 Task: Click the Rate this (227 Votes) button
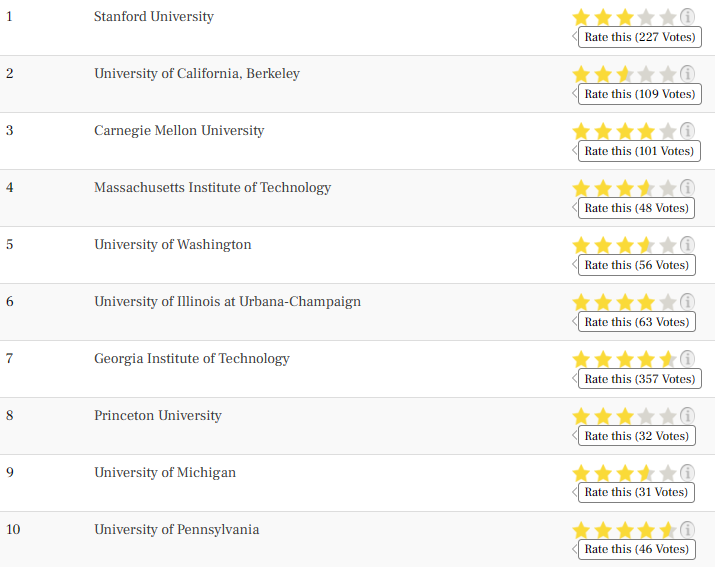click(x=640, y=37)
